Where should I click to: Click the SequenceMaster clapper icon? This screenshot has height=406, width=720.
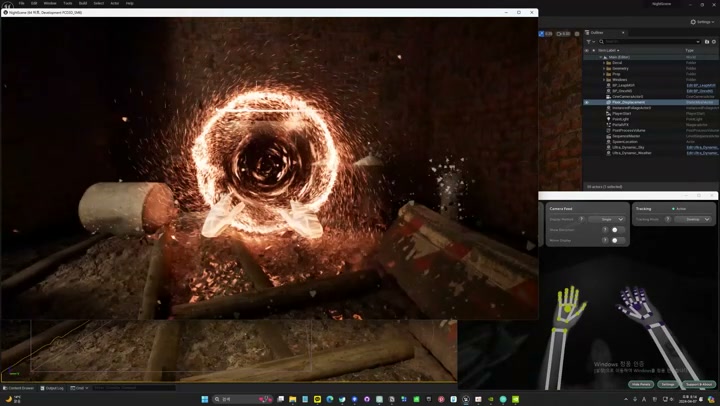point(609,136)
